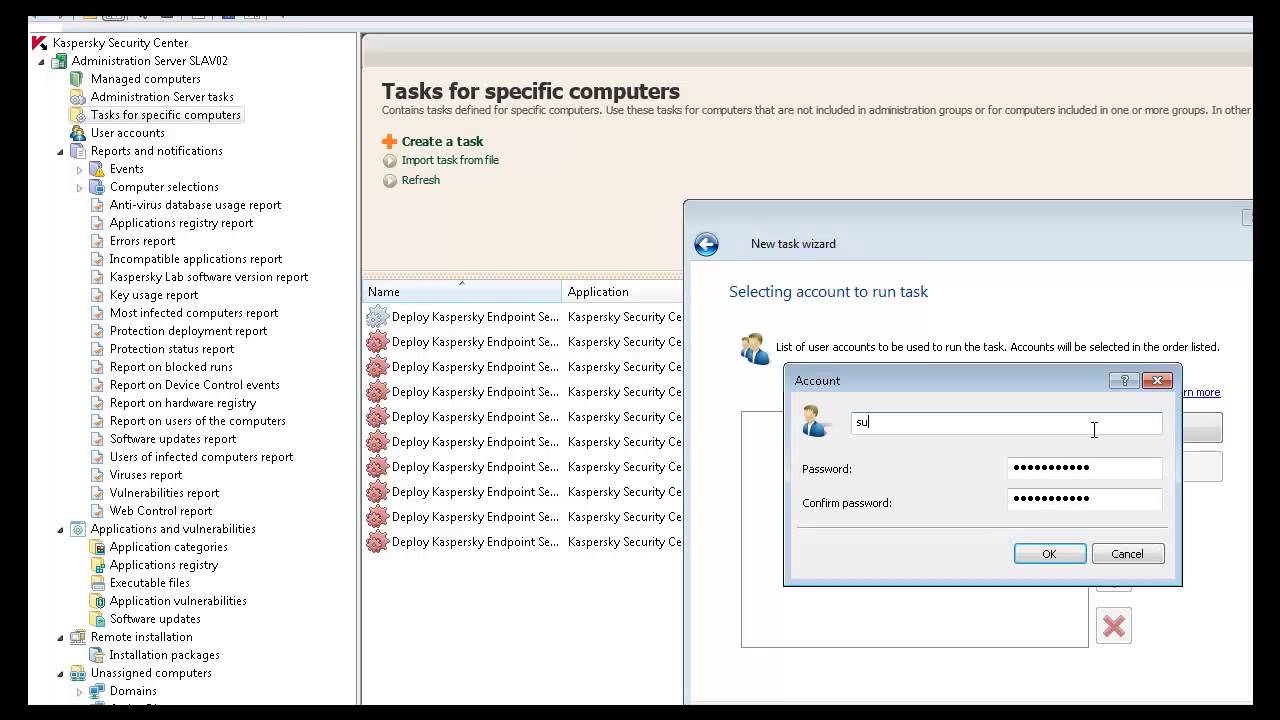
Task: Cancel the Account dialog
Action: 1127,554
